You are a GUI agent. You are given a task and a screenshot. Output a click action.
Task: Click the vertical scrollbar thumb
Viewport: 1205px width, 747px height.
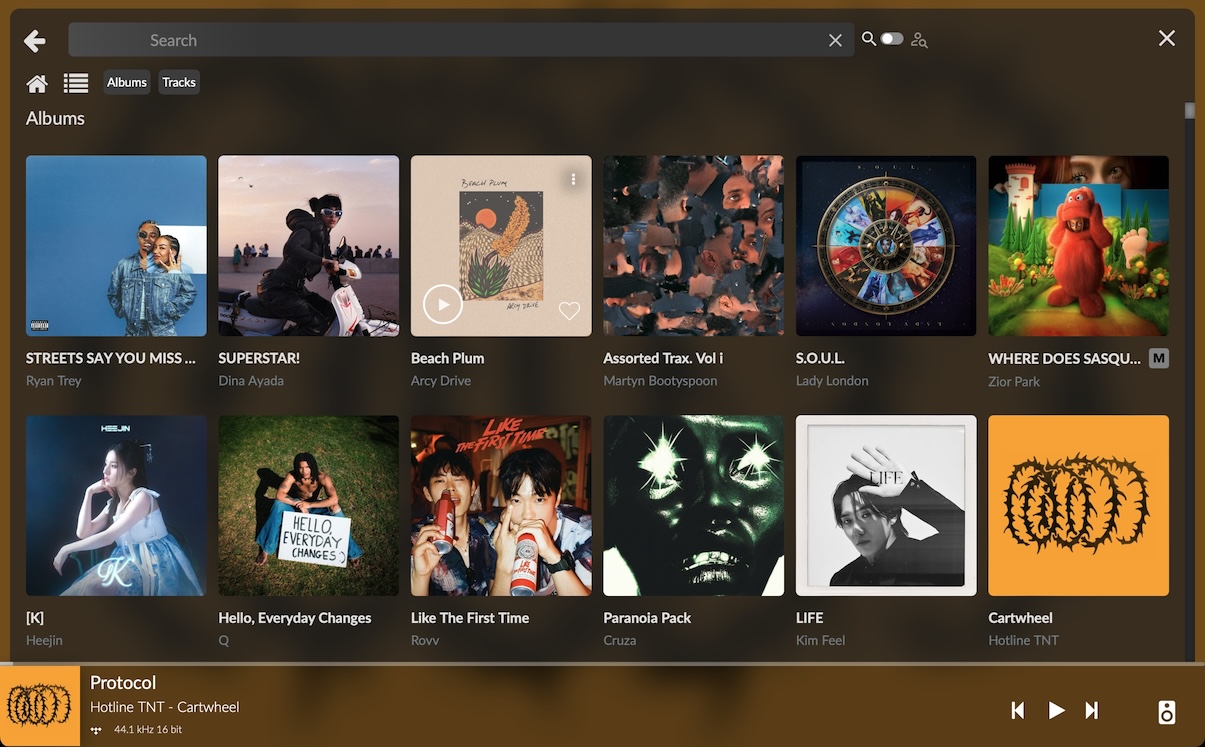[1190, 110]
